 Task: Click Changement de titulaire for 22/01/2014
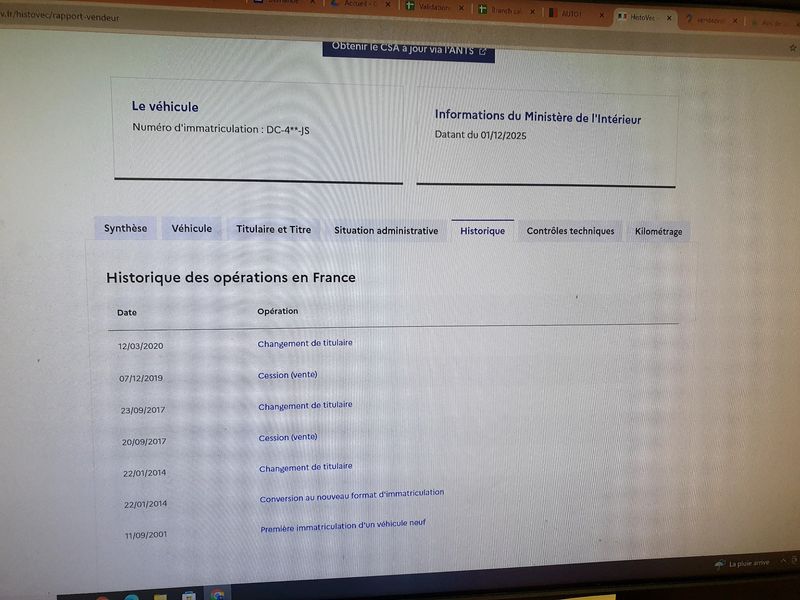pos(306,467)
